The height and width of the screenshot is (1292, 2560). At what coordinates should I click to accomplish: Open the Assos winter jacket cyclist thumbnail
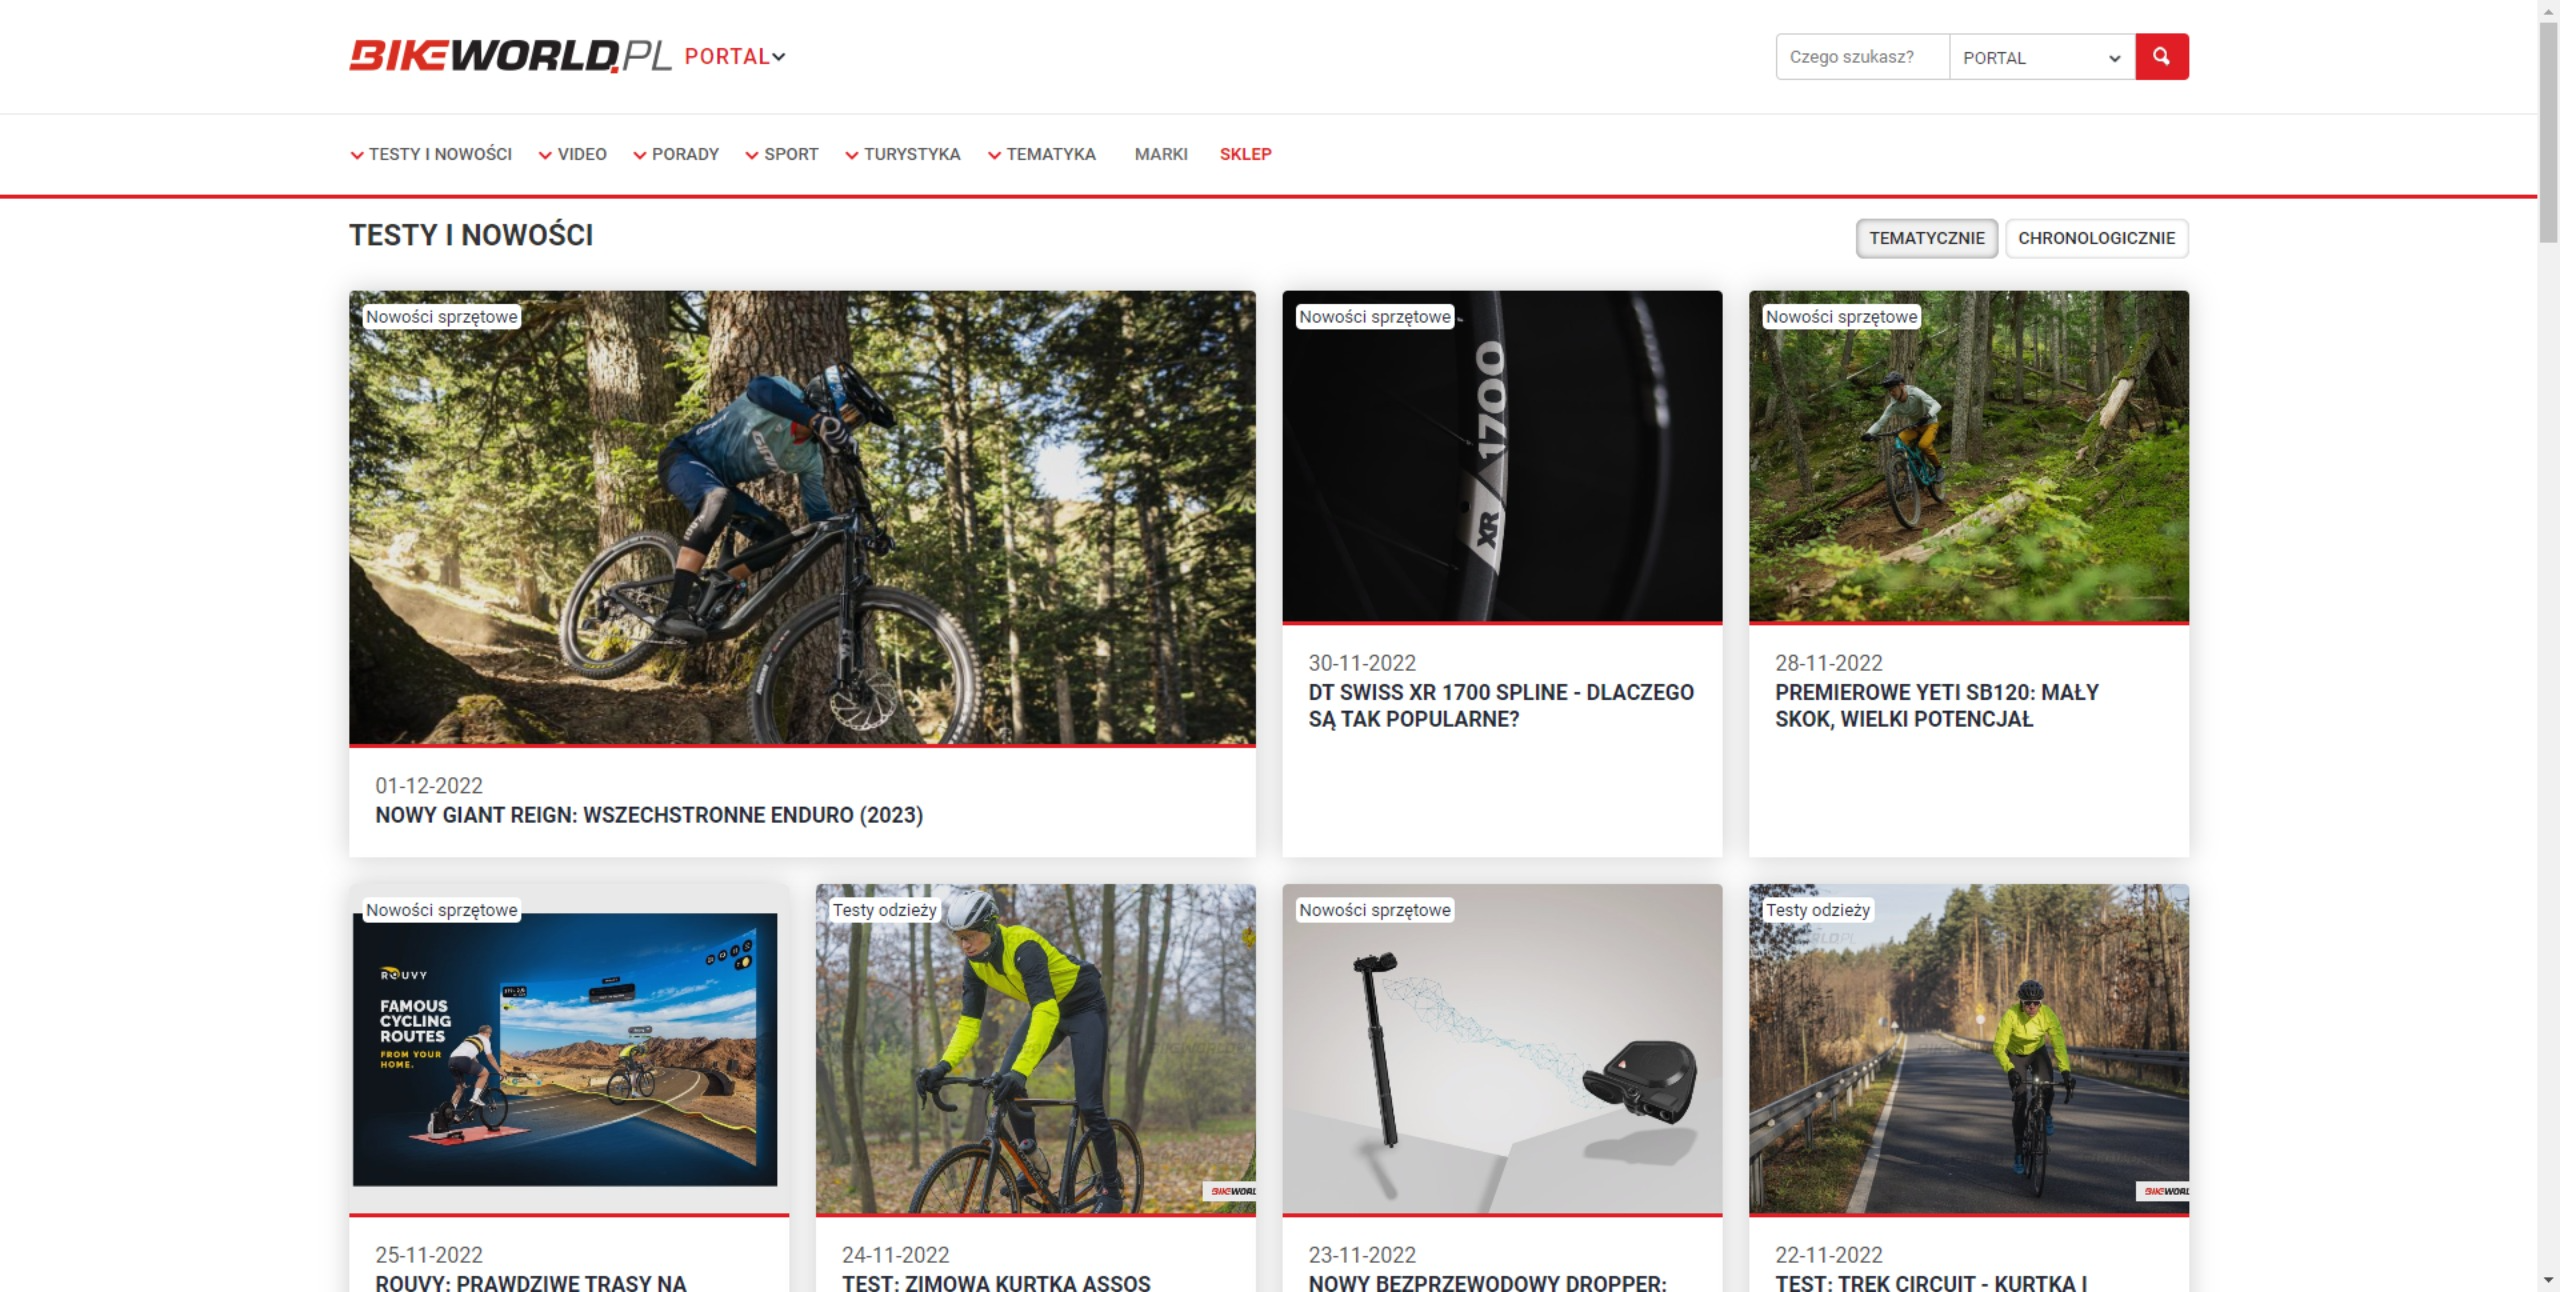(1035, 1050)
